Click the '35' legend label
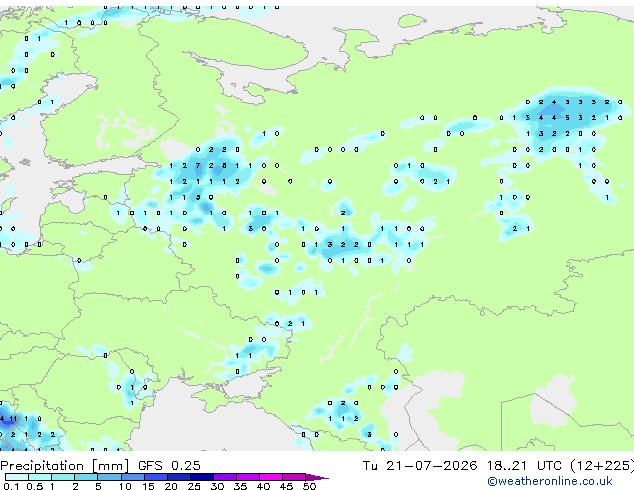 [240, 486]
